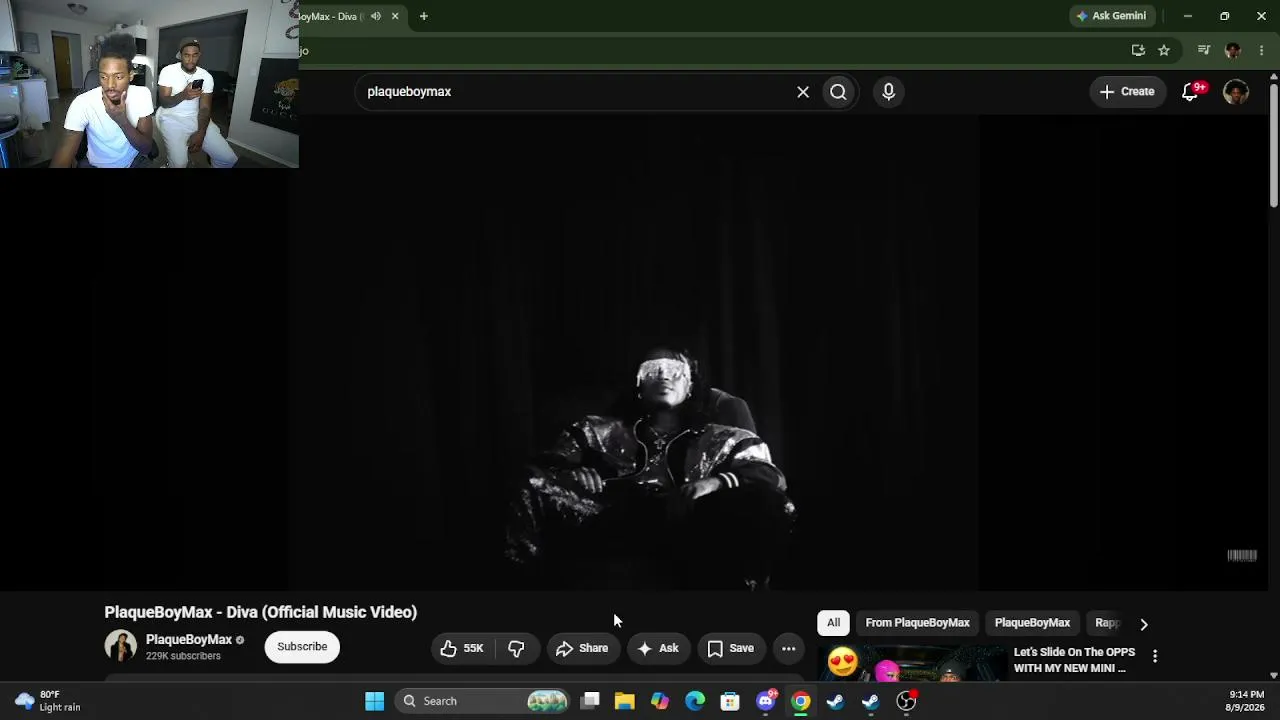Open Task View on the taskbar
Viewport: 1280px width, 720px height.
point(590,701)
